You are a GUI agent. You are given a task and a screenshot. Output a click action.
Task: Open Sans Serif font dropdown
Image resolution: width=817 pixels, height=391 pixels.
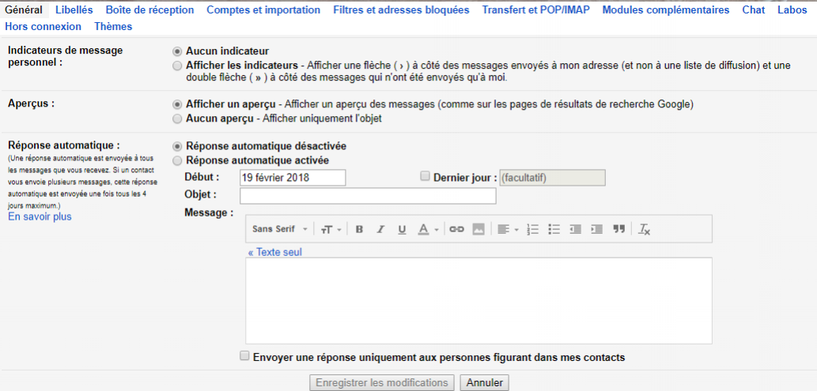(x=280, y=229)
